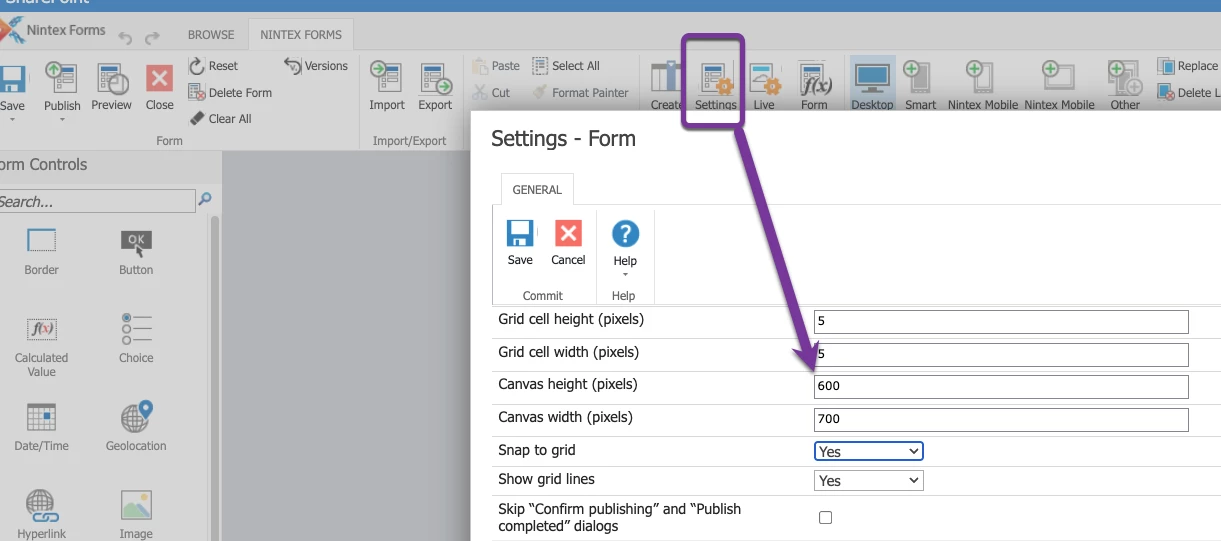Click Cut in the ribbon
Screen dimensions: 1221x541
tap(491, 93)
